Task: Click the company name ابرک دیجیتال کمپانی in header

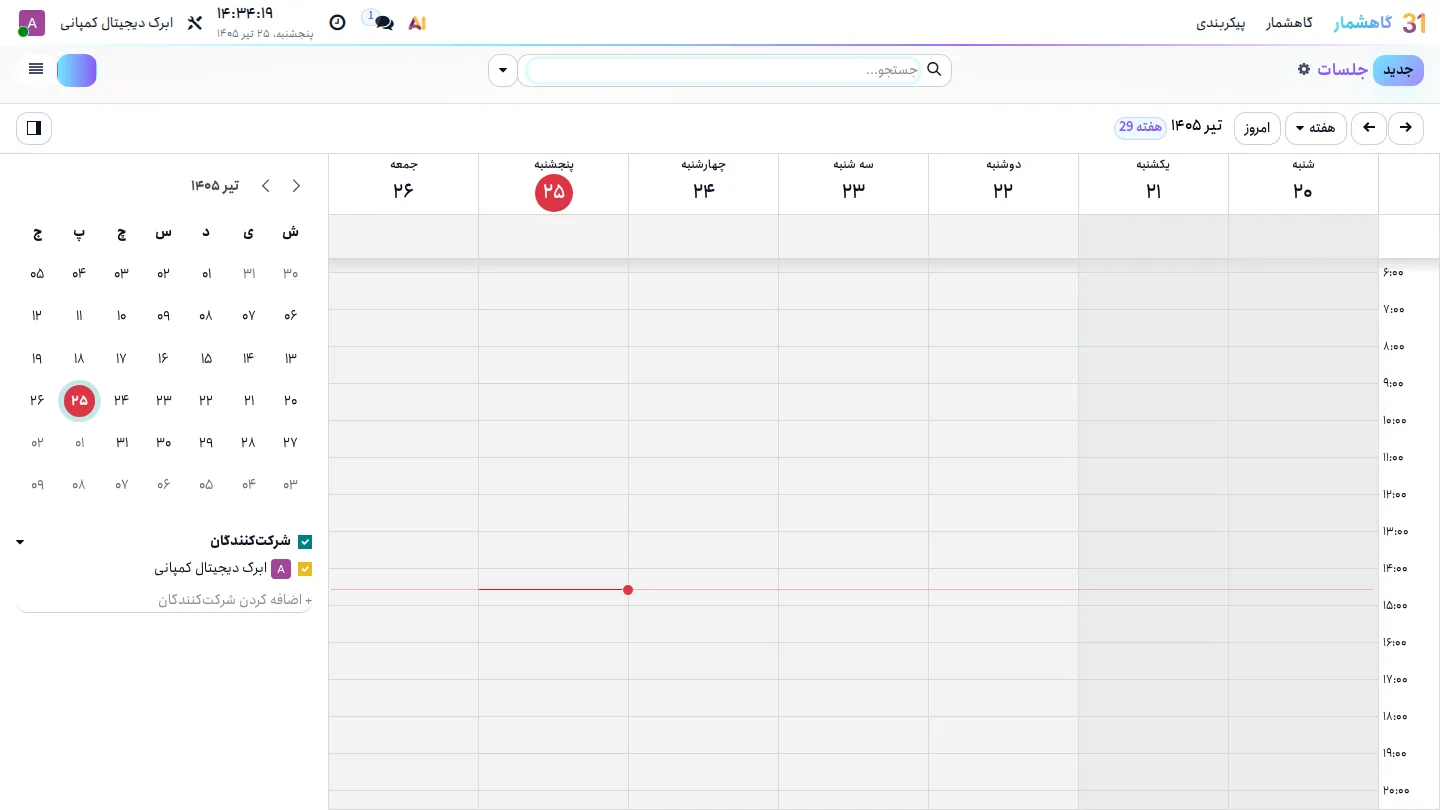Action: pos(116,23)
